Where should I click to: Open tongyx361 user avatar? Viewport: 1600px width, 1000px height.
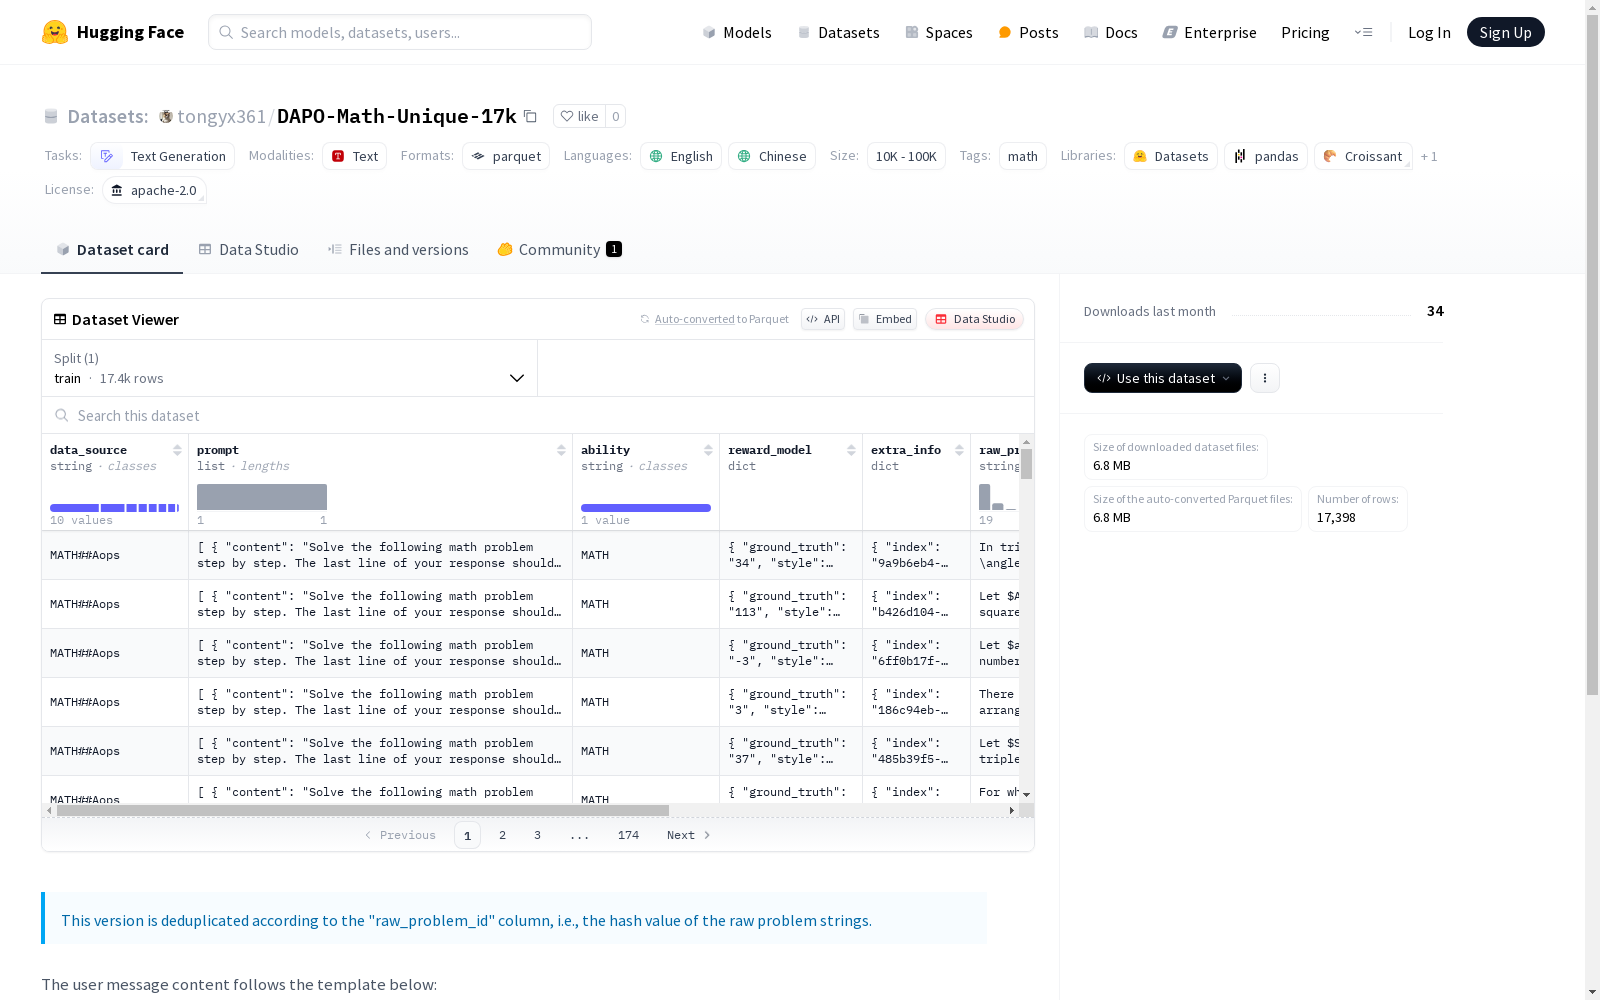[166, 116]
